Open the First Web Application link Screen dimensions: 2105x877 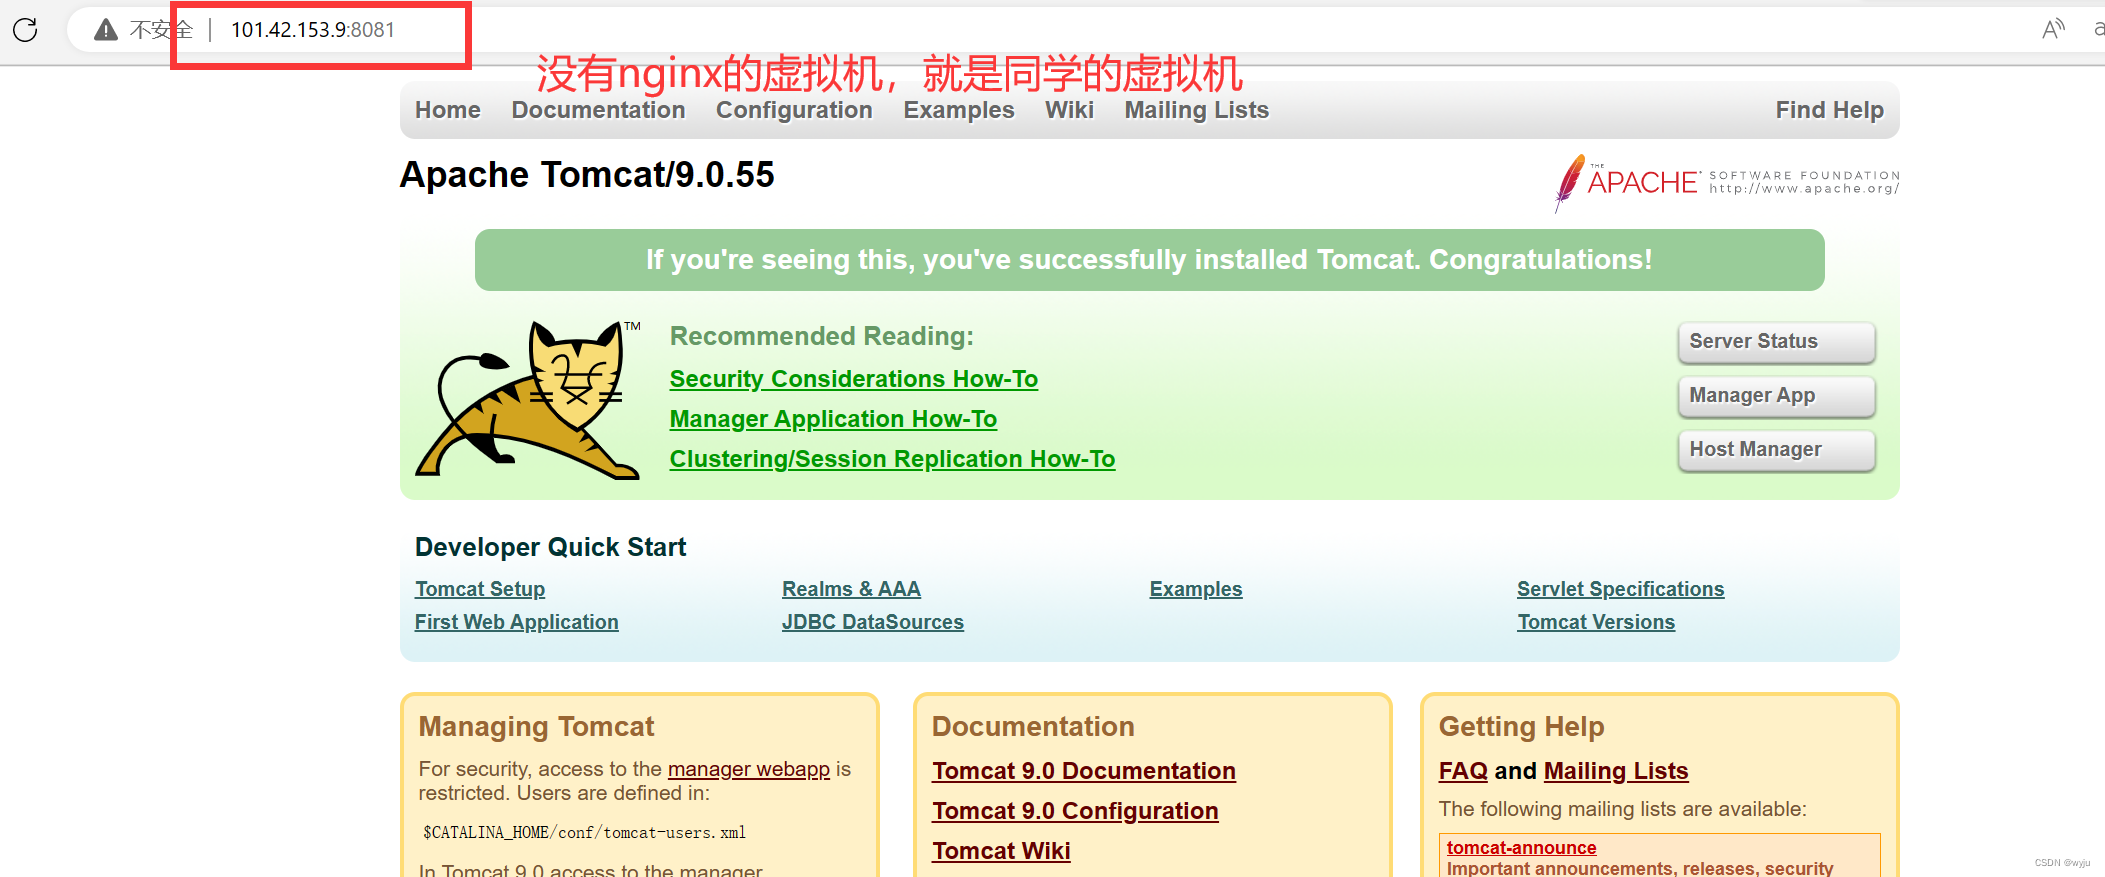(x=516, y=622)
